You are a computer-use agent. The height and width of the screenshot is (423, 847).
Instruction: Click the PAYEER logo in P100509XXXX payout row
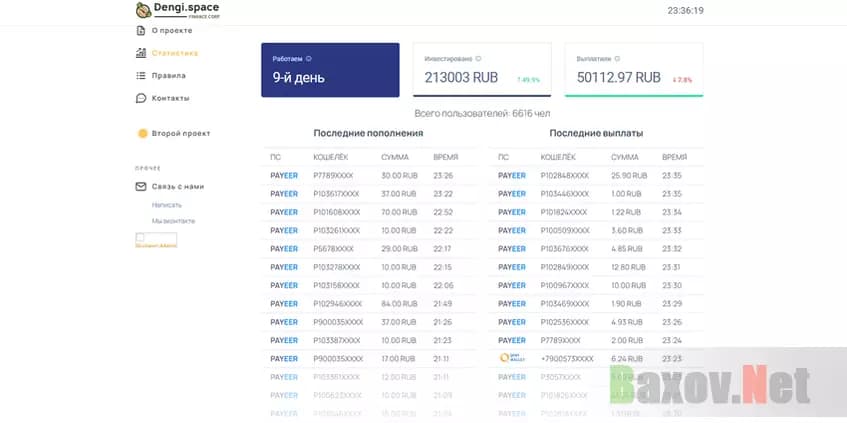512,231
